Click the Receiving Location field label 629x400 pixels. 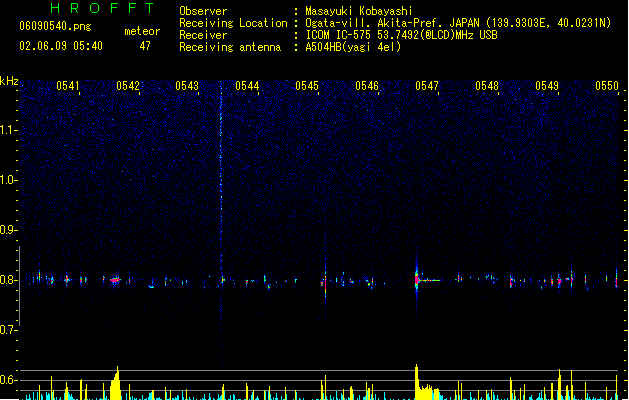point(233,23)
